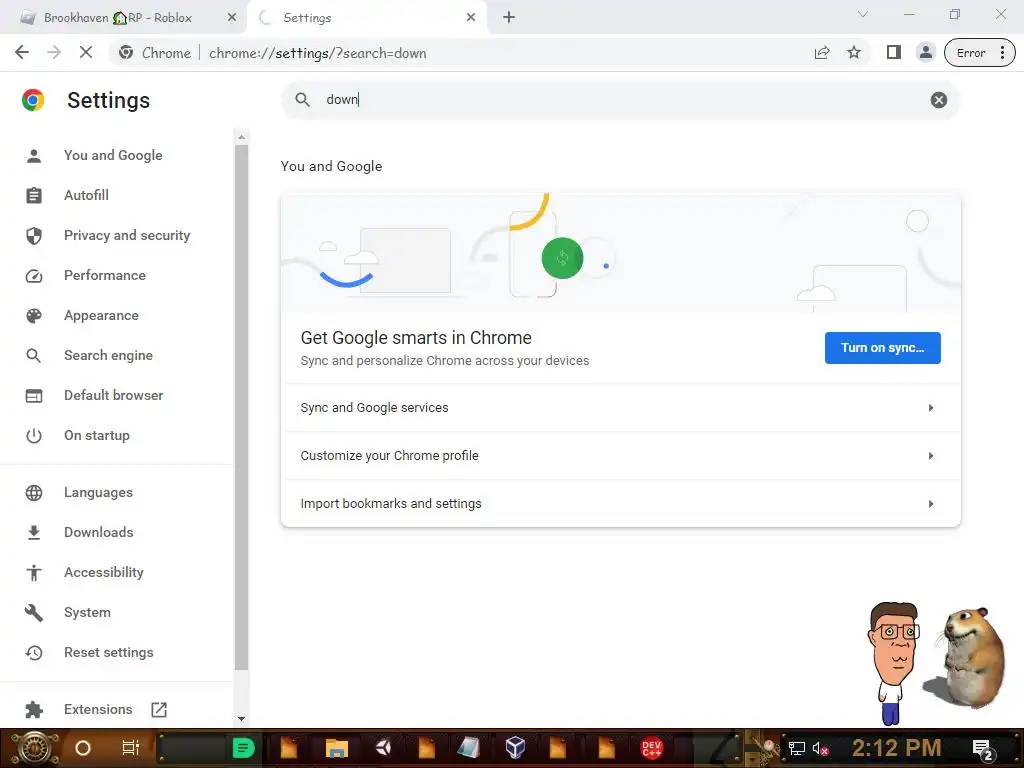
Task: Open the side panel icon
Action: (893, 53)
